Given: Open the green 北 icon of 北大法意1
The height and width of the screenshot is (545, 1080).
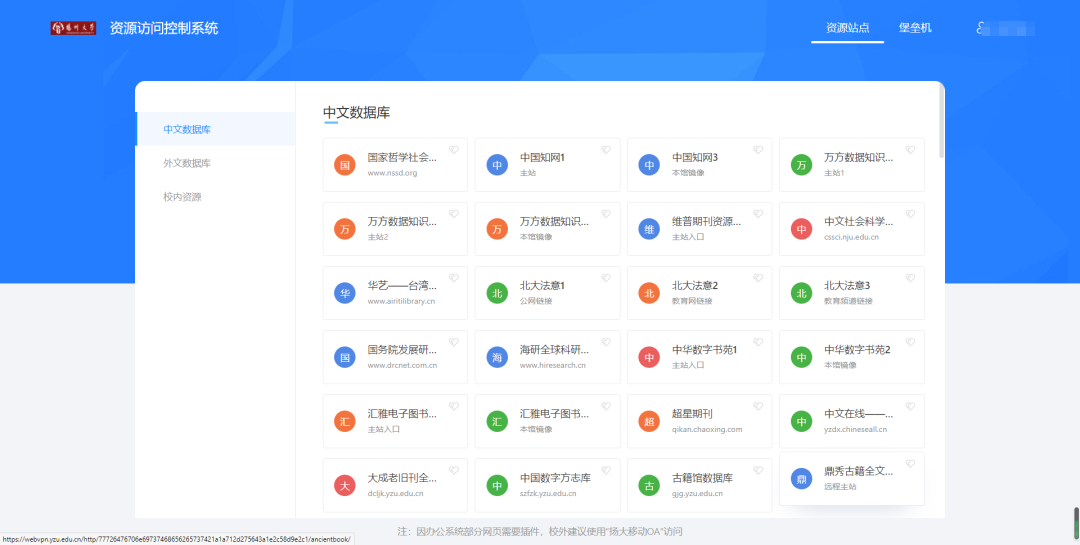Looking at the screenshot, I should pos(497,293).
